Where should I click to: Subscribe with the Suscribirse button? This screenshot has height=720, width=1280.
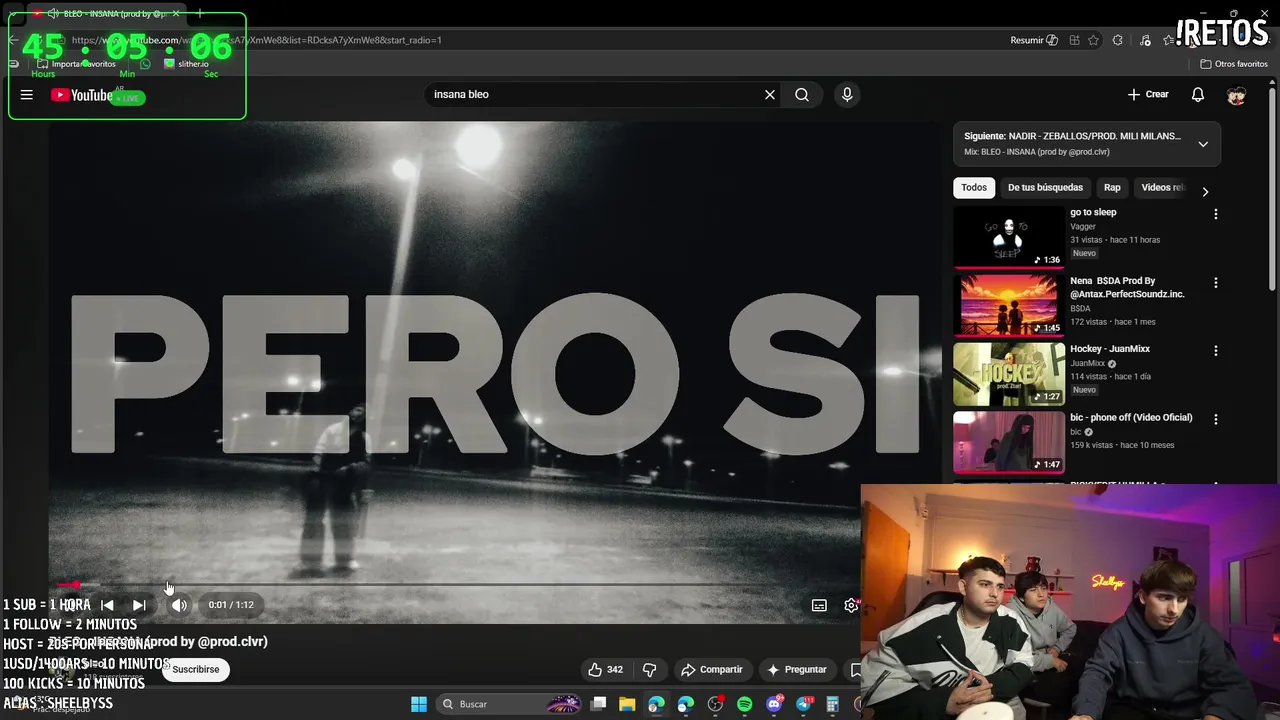[x=195, y=670]
